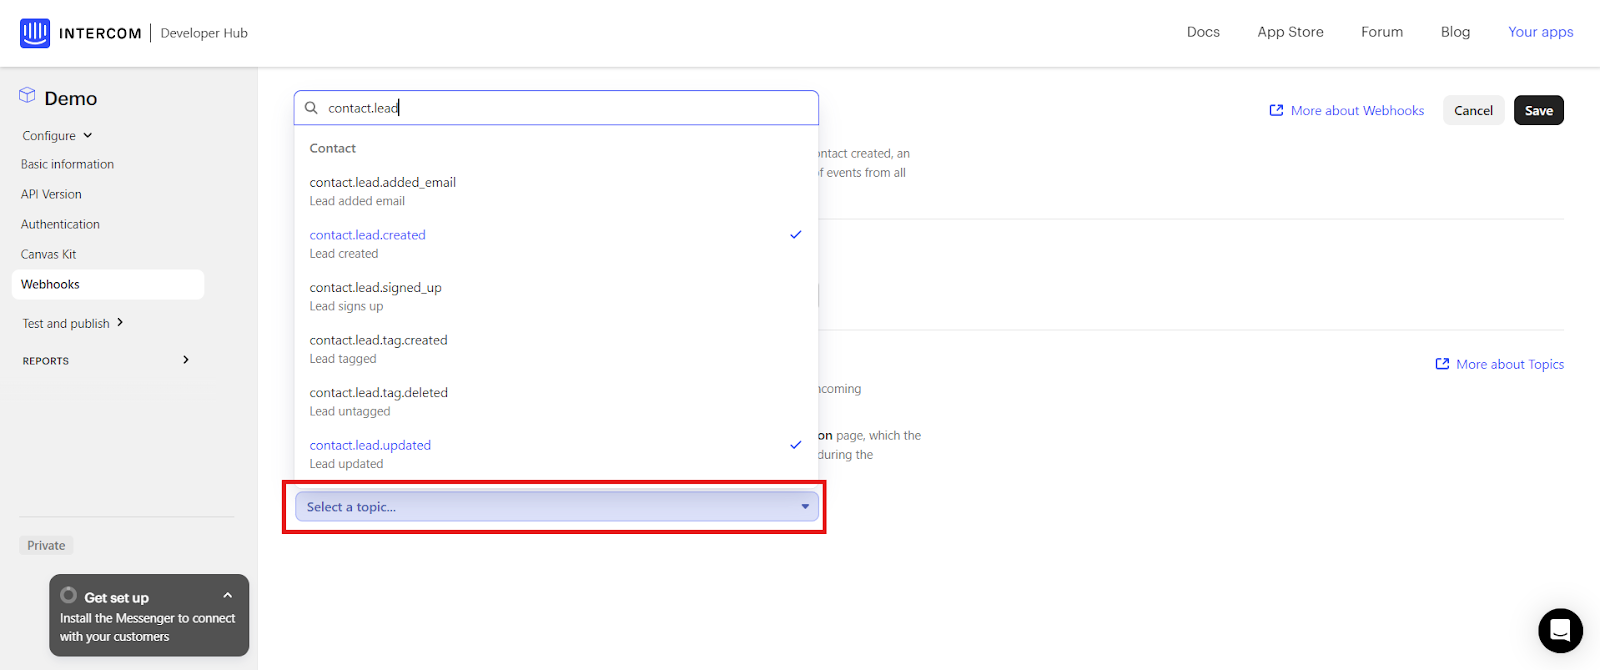
Task: Open API Version page
Action: click(51, 194)
